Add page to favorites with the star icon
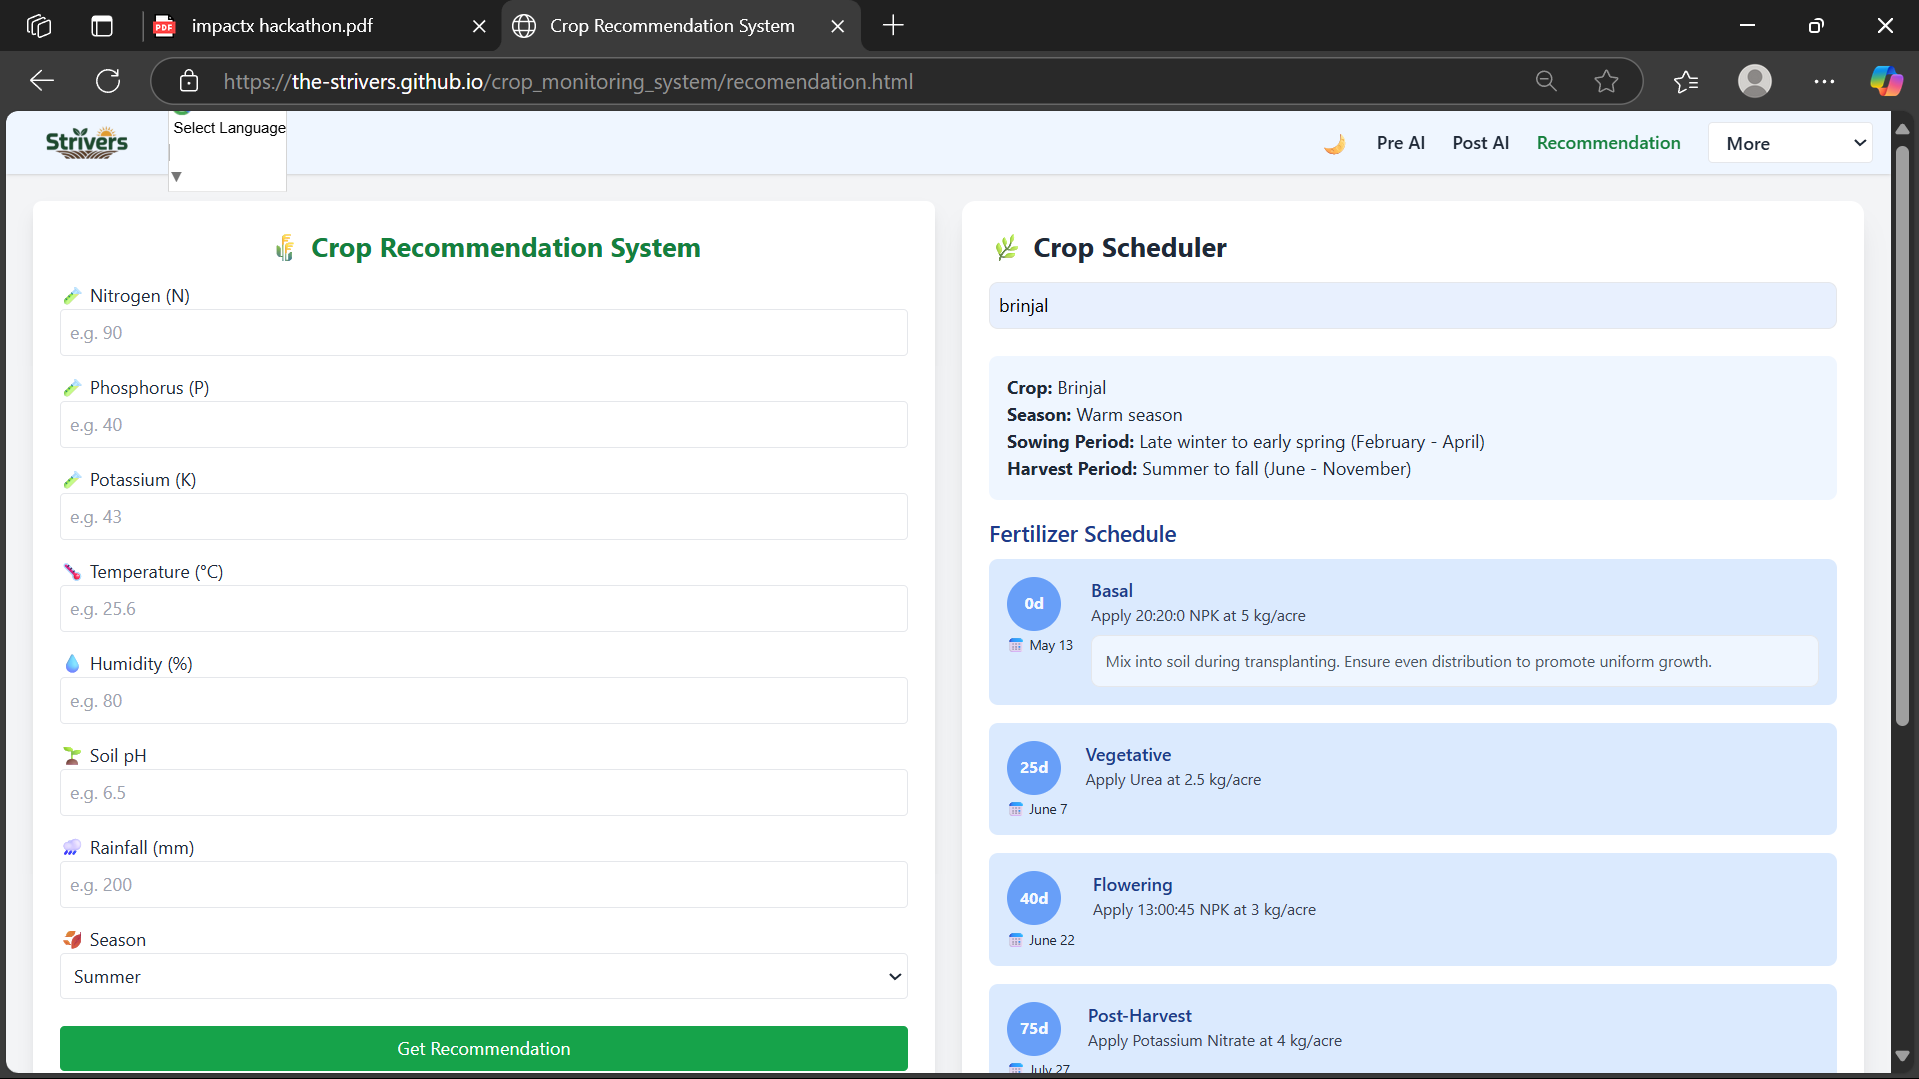This screenshot has width=1919, height=1079. (x=1606, y=81)
